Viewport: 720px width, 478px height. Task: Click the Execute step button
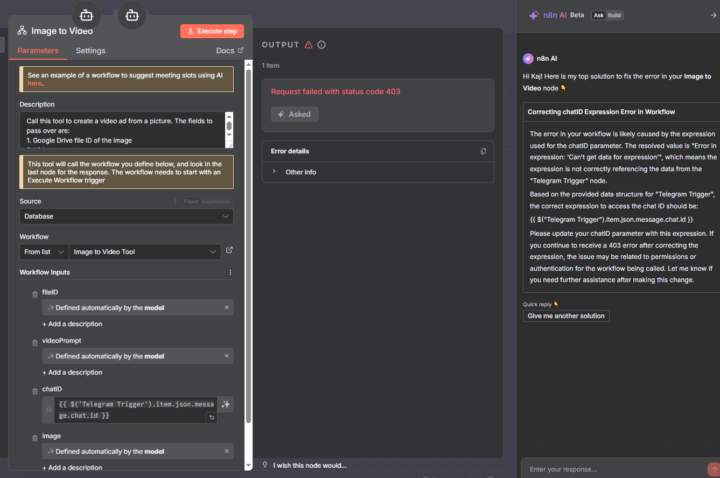(212, 31)
